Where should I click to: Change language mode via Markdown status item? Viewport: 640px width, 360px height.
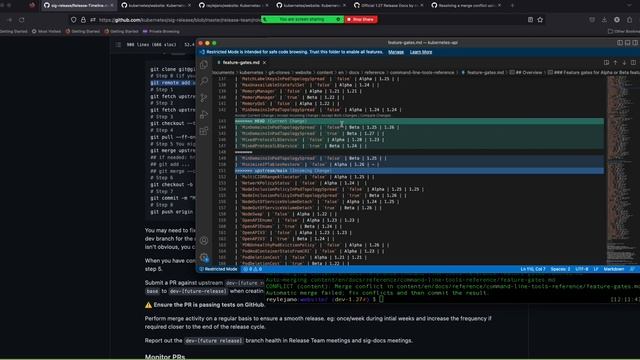click(613, 269)
